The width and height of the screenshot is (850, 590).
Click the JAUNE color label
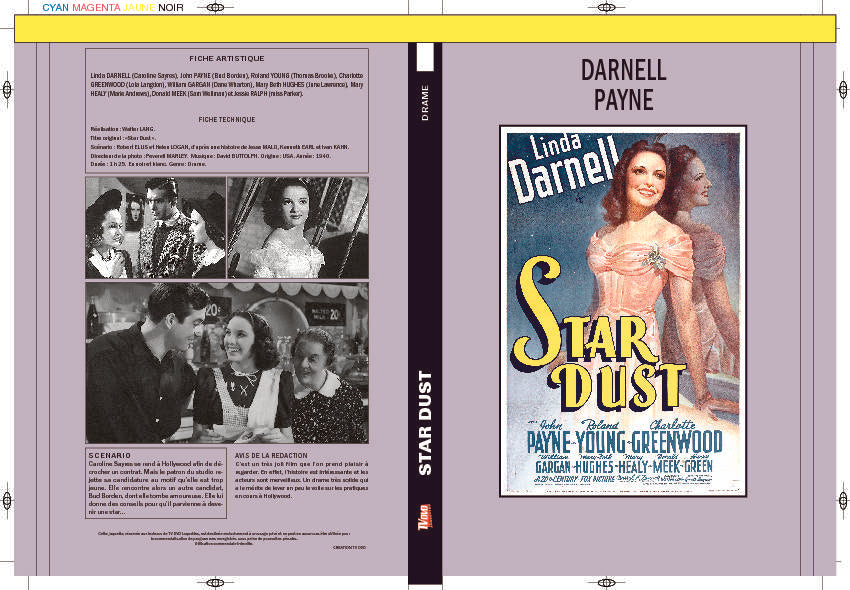coord(139,8)
